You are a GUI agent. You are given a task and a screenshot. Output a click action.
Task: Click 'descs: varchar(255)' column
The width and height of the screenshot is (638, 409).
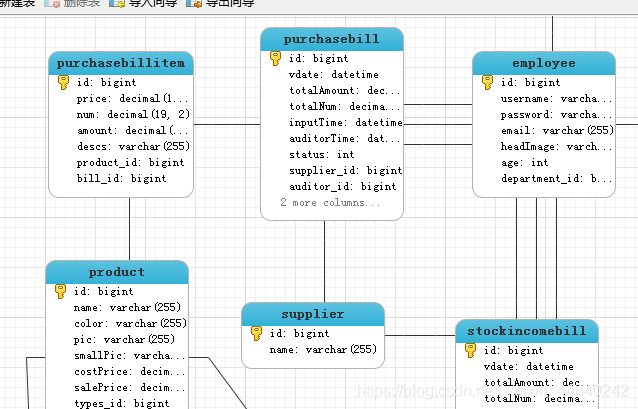[133, 147]
